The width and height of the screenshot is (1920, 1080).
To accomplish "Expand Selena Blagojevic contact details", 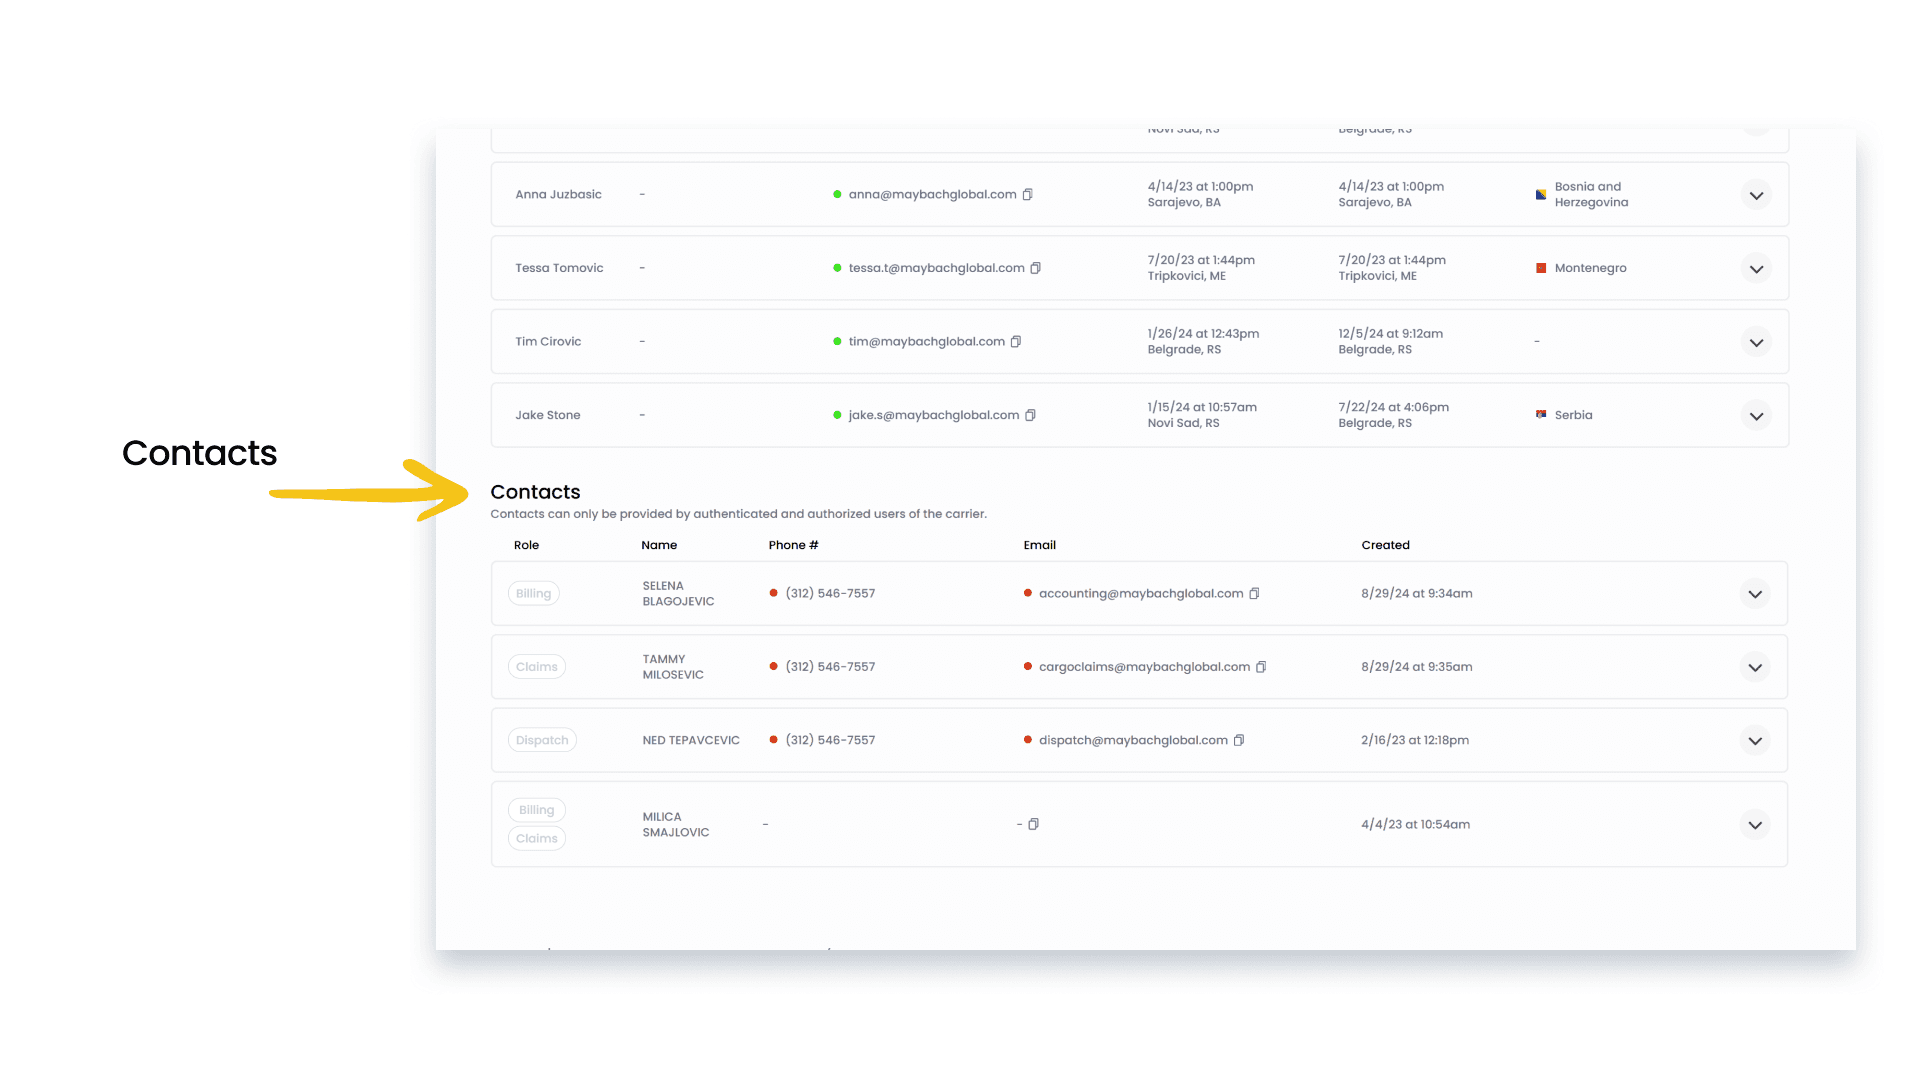I will click(x=1754, y=594).
